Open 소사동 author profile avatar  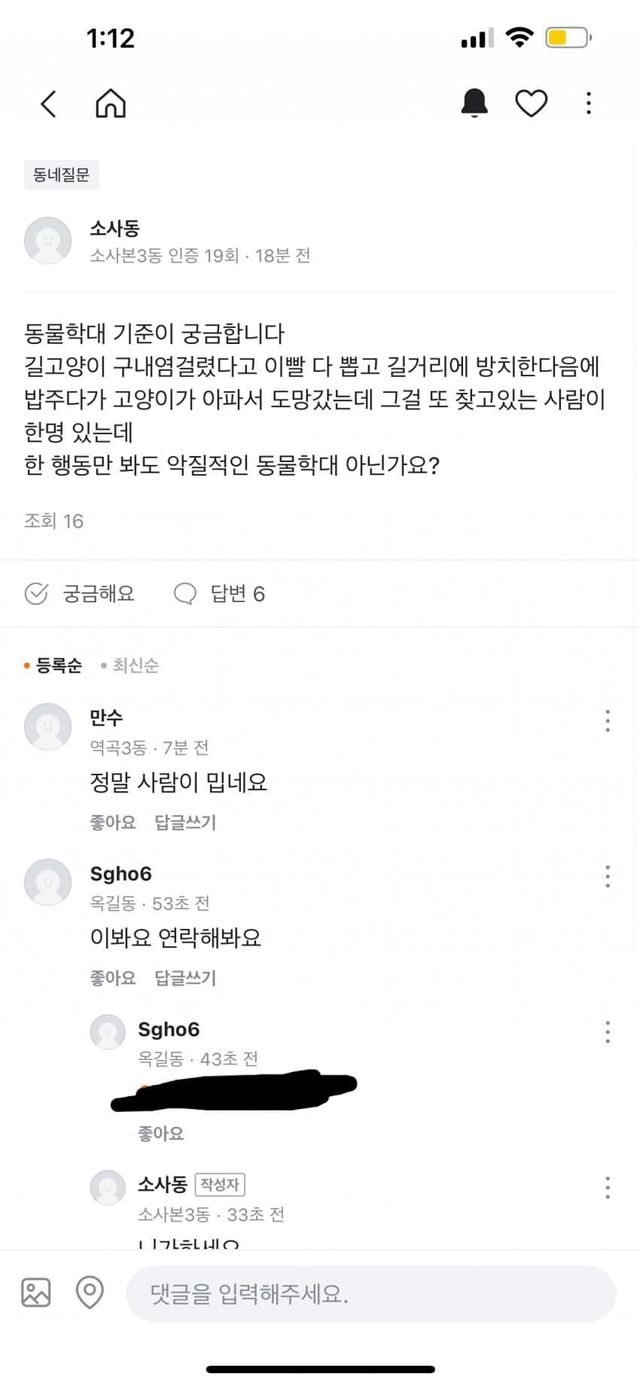pos(48,241)
